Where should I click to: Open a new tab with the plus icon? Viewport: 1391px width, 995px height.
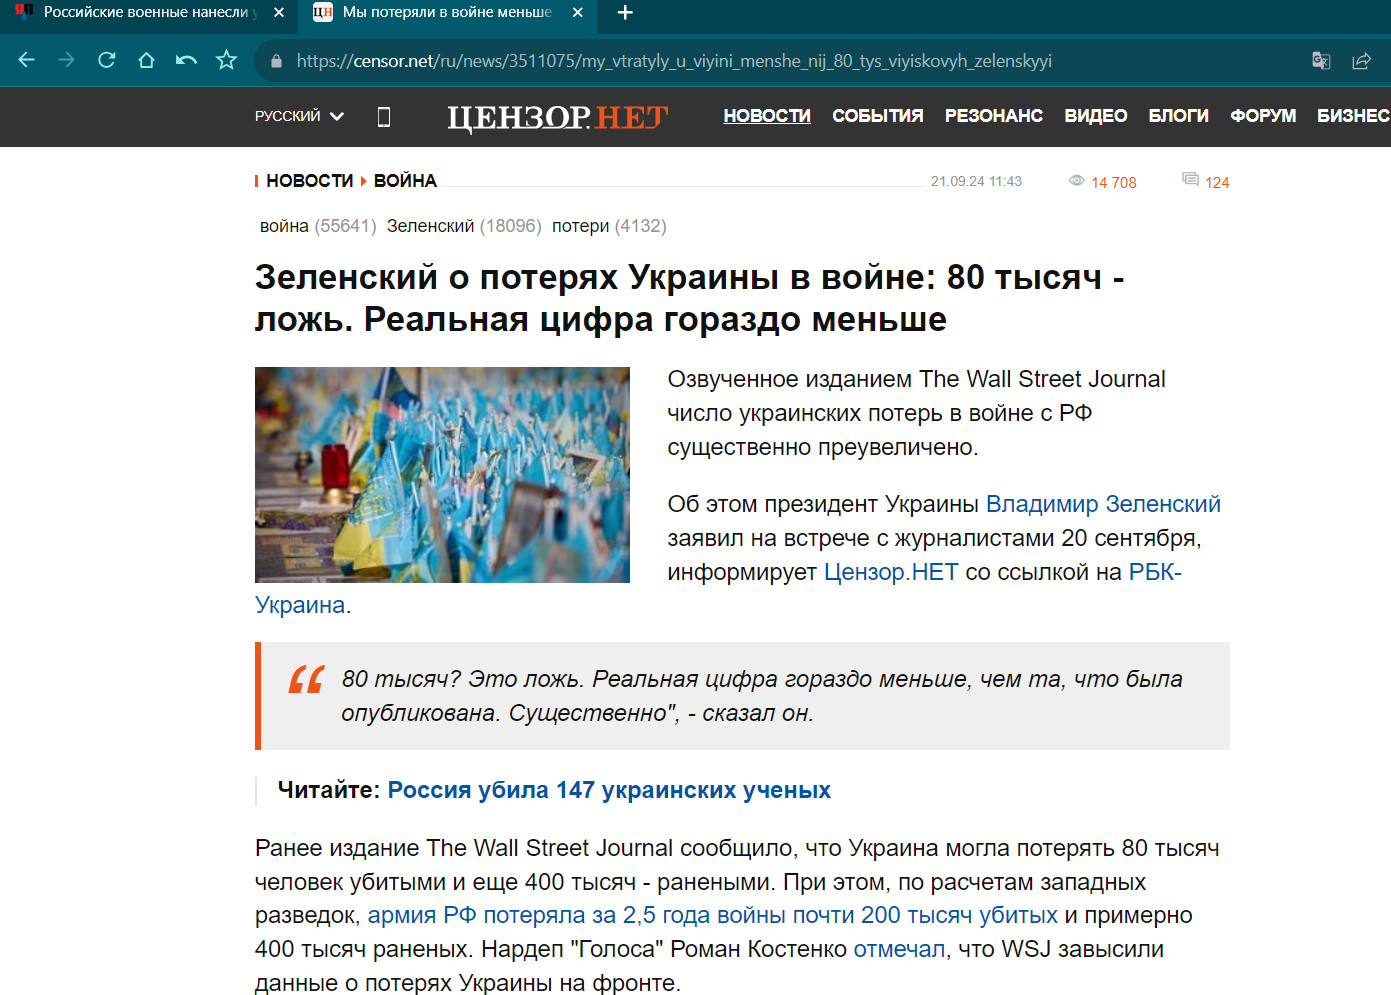[625, 12]
